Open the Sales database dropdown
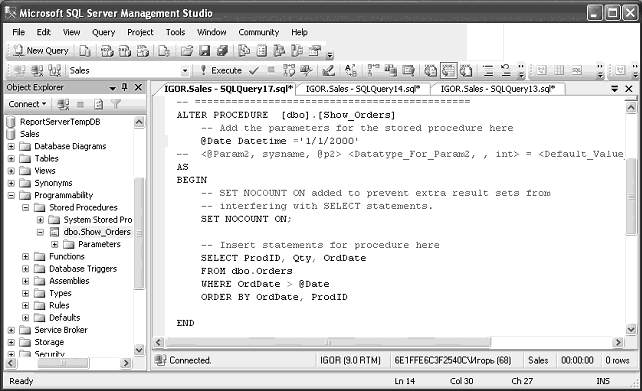Viewport: 642px width, 391px height. [185, 71]
